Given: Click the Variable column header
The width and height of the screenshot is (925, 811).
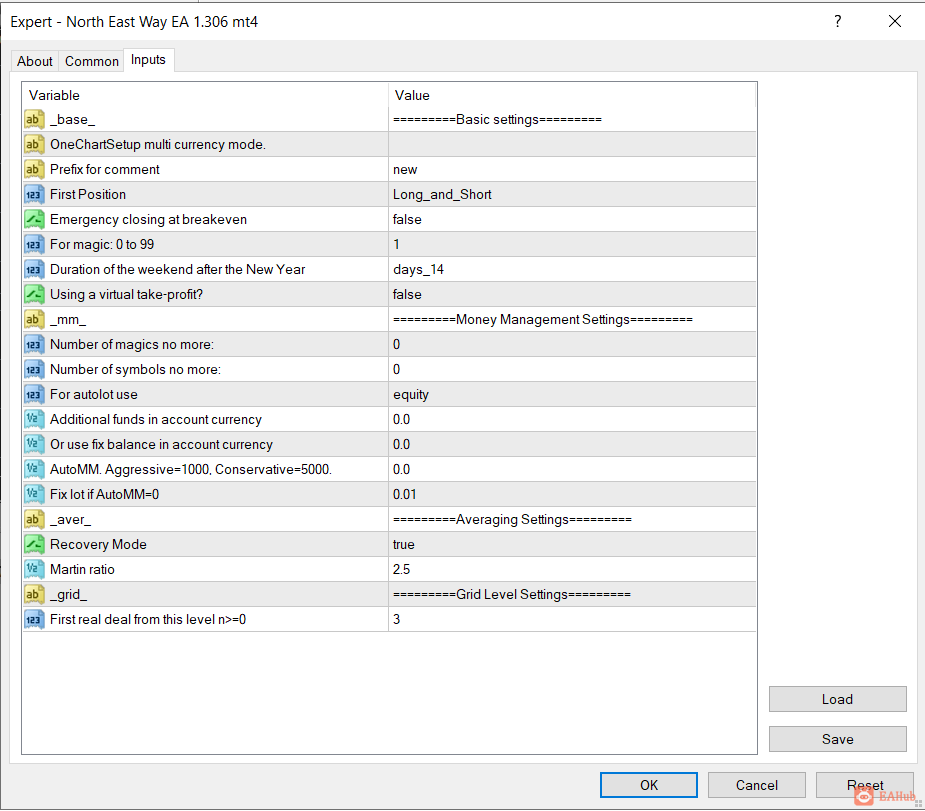Looking at the screenshot, I should point(205,95).
